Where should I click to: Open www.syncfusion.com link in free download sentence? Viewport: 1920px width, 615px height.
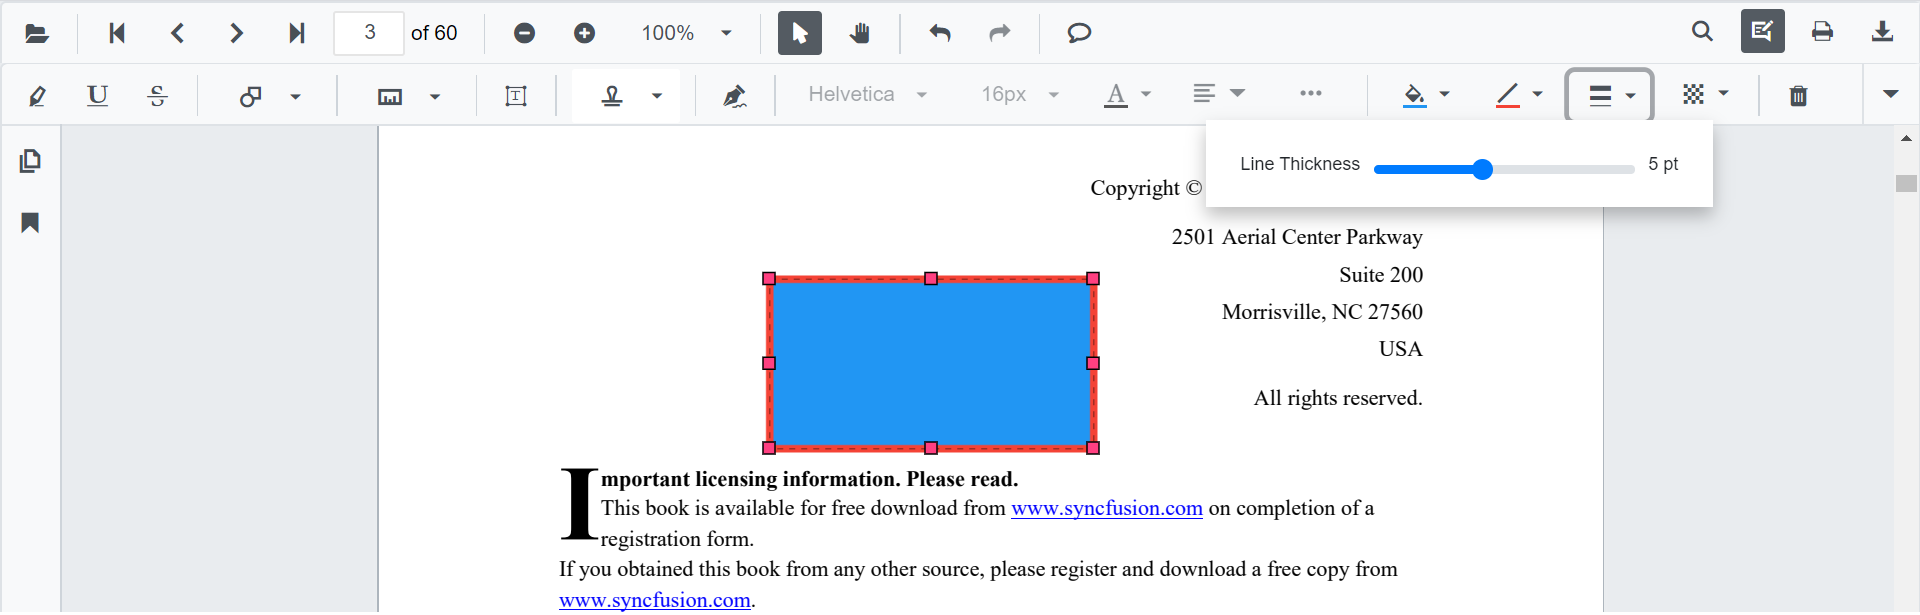coord(1107,508)
